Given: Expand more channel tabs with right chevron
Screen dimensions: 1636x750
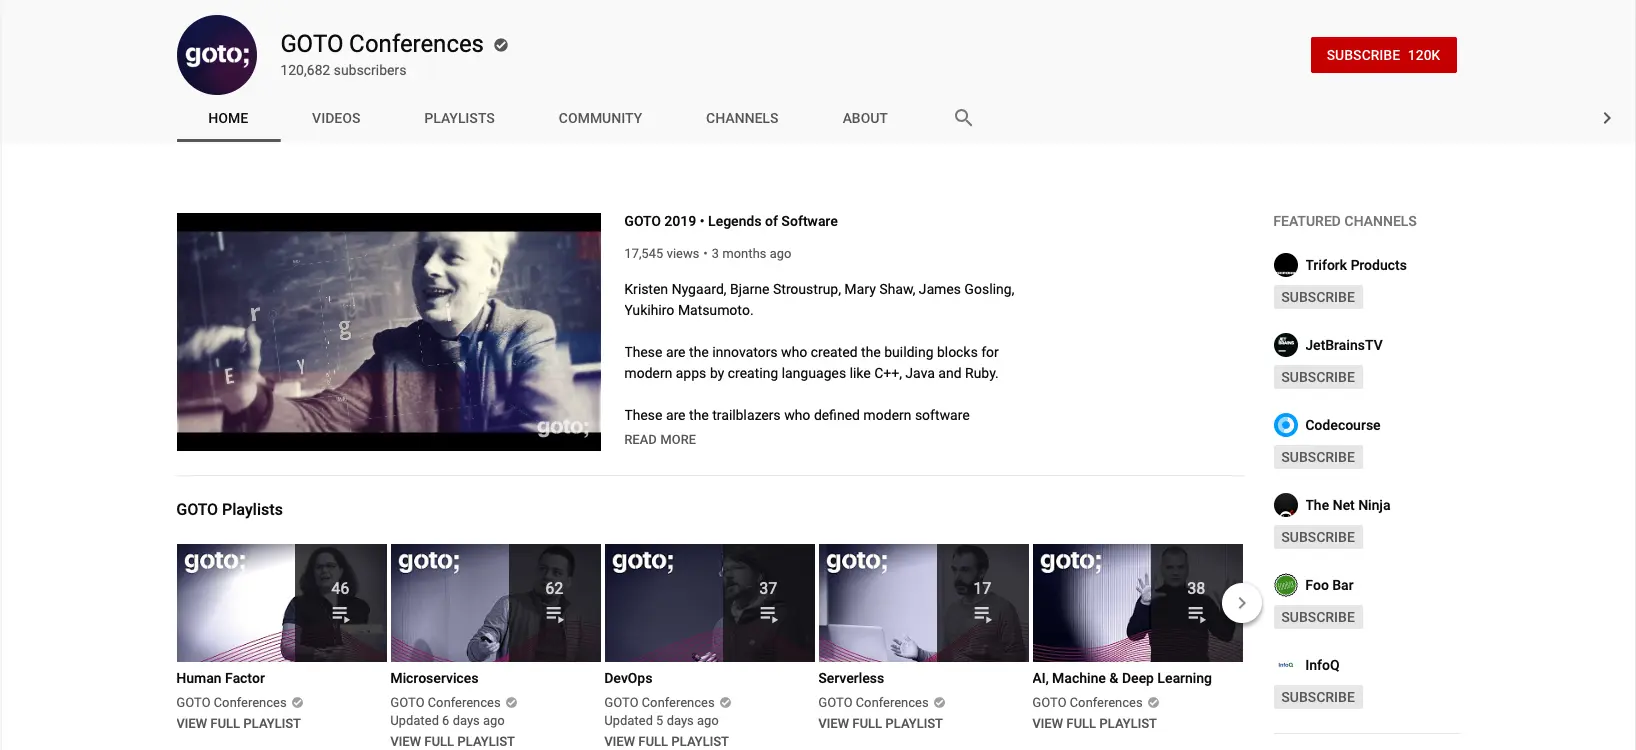Looking at the screenshot, I should click(1607, 118).
